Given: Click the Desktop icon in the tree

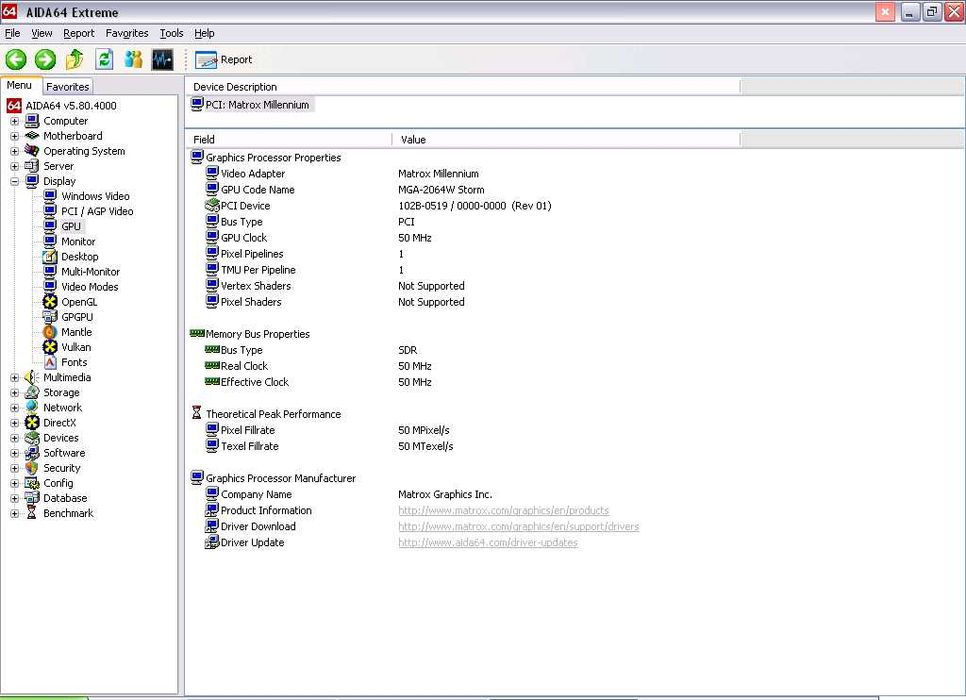Looking at the screenshot, I should pos(50,256).
